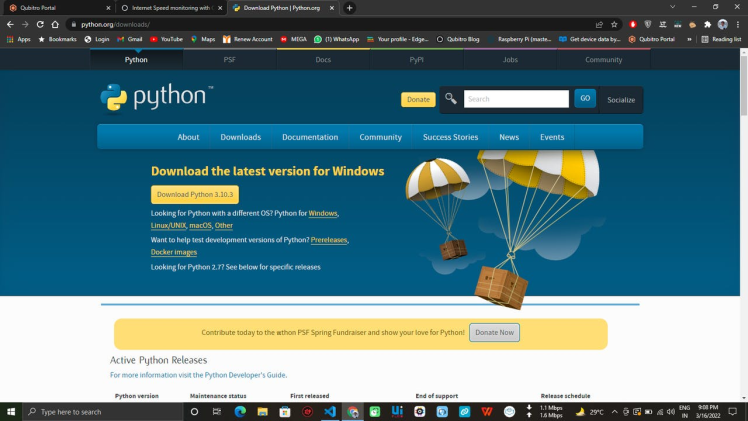Open File Explorer from the taskbar

[262, 411]
